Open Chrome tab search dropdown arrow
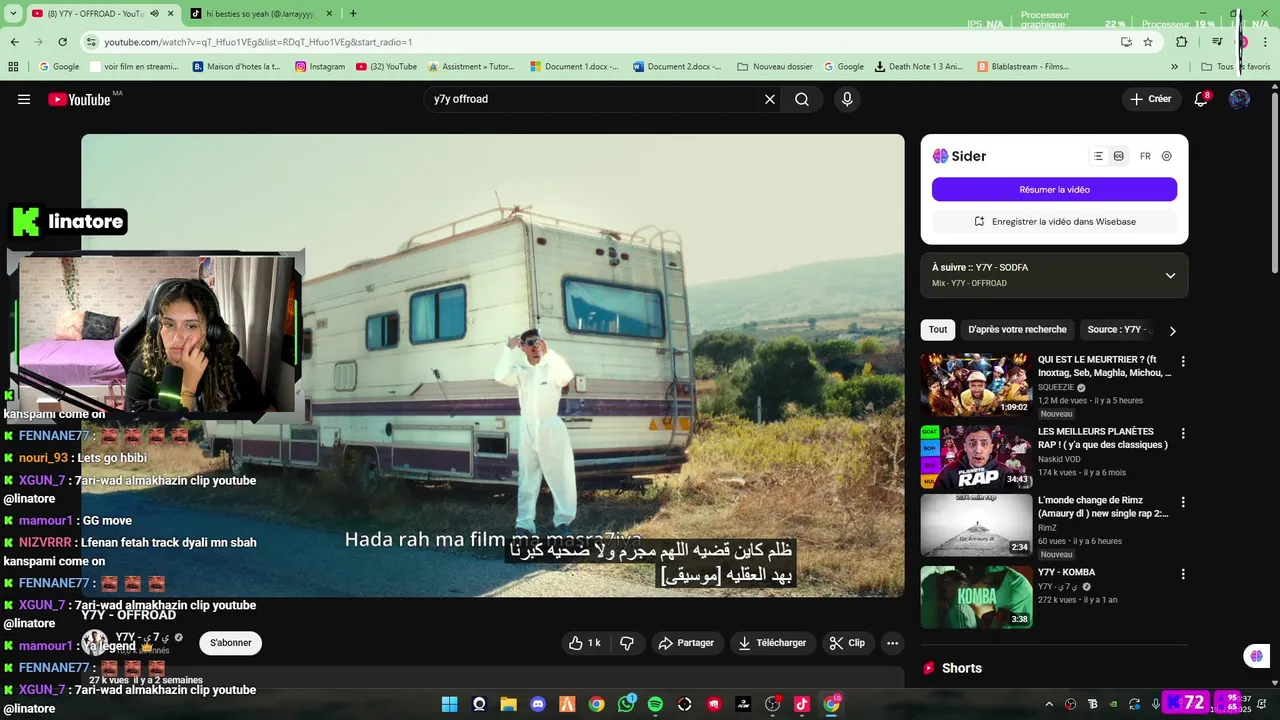Screen dimensions: 1280x720 pyautogui.click(x=11, y=14)
